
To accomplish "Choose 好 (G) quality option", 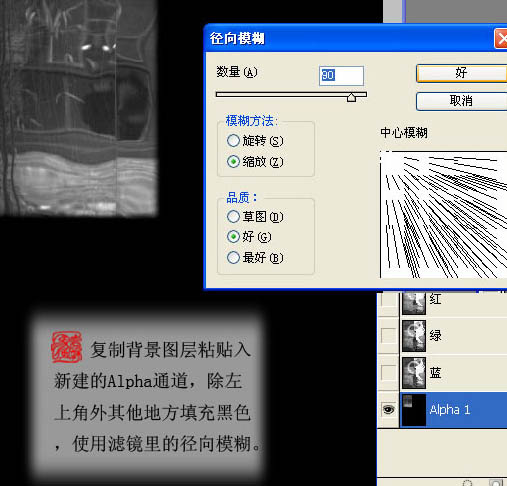I will coord(233,237).
